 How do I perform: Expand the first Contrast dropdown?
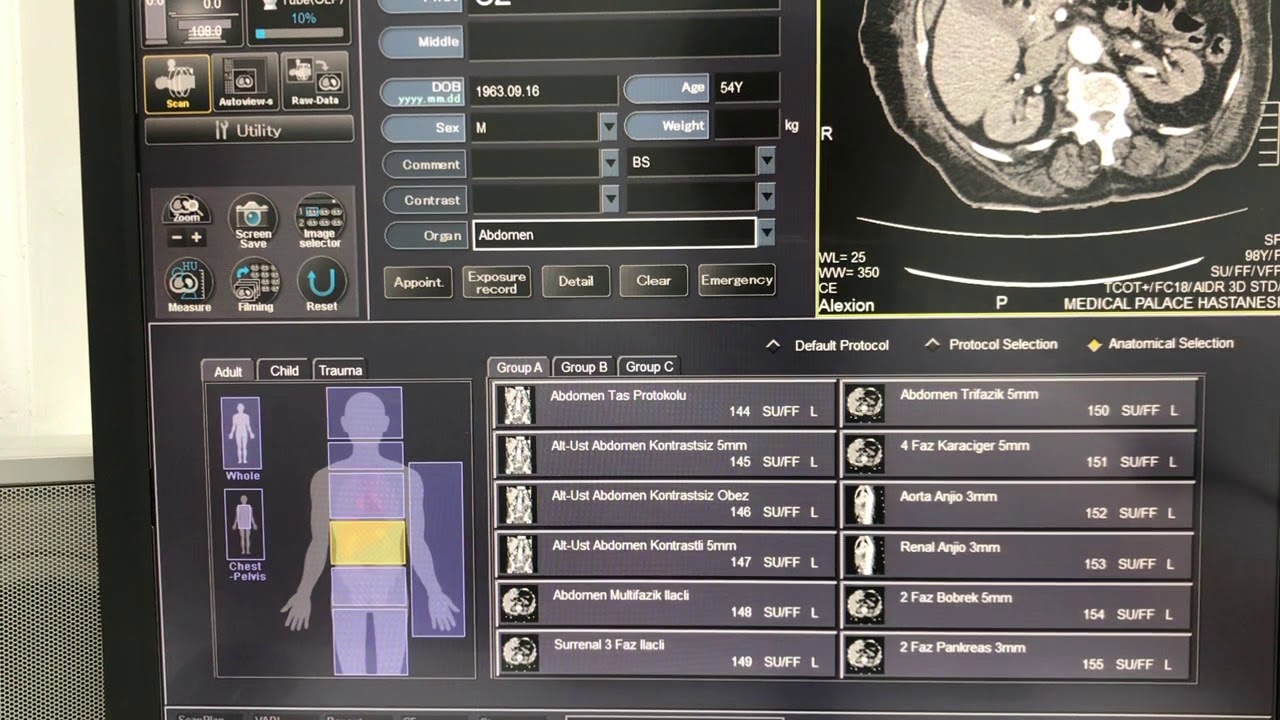(x=610, y=198)
